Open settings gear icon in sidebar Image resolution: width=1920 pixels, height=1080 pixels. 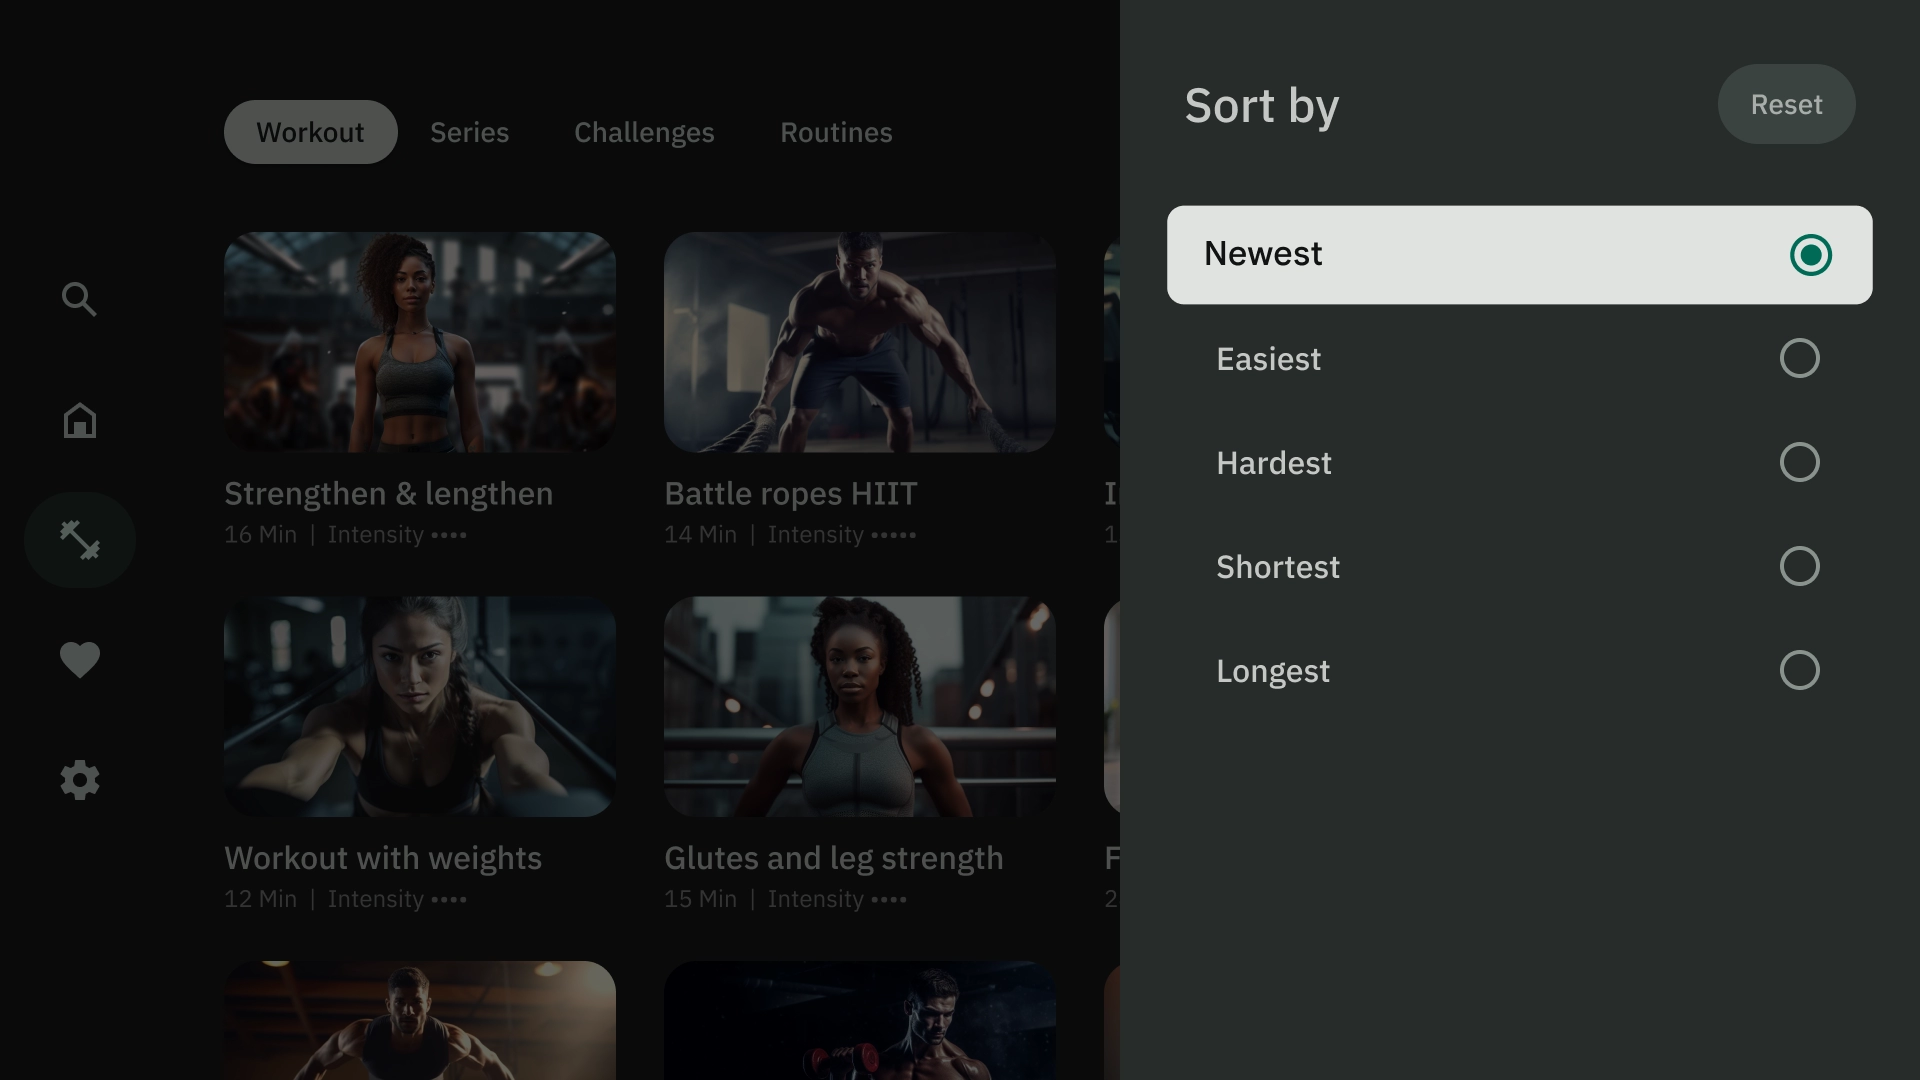pyautogui.click(x=79, y=781)
